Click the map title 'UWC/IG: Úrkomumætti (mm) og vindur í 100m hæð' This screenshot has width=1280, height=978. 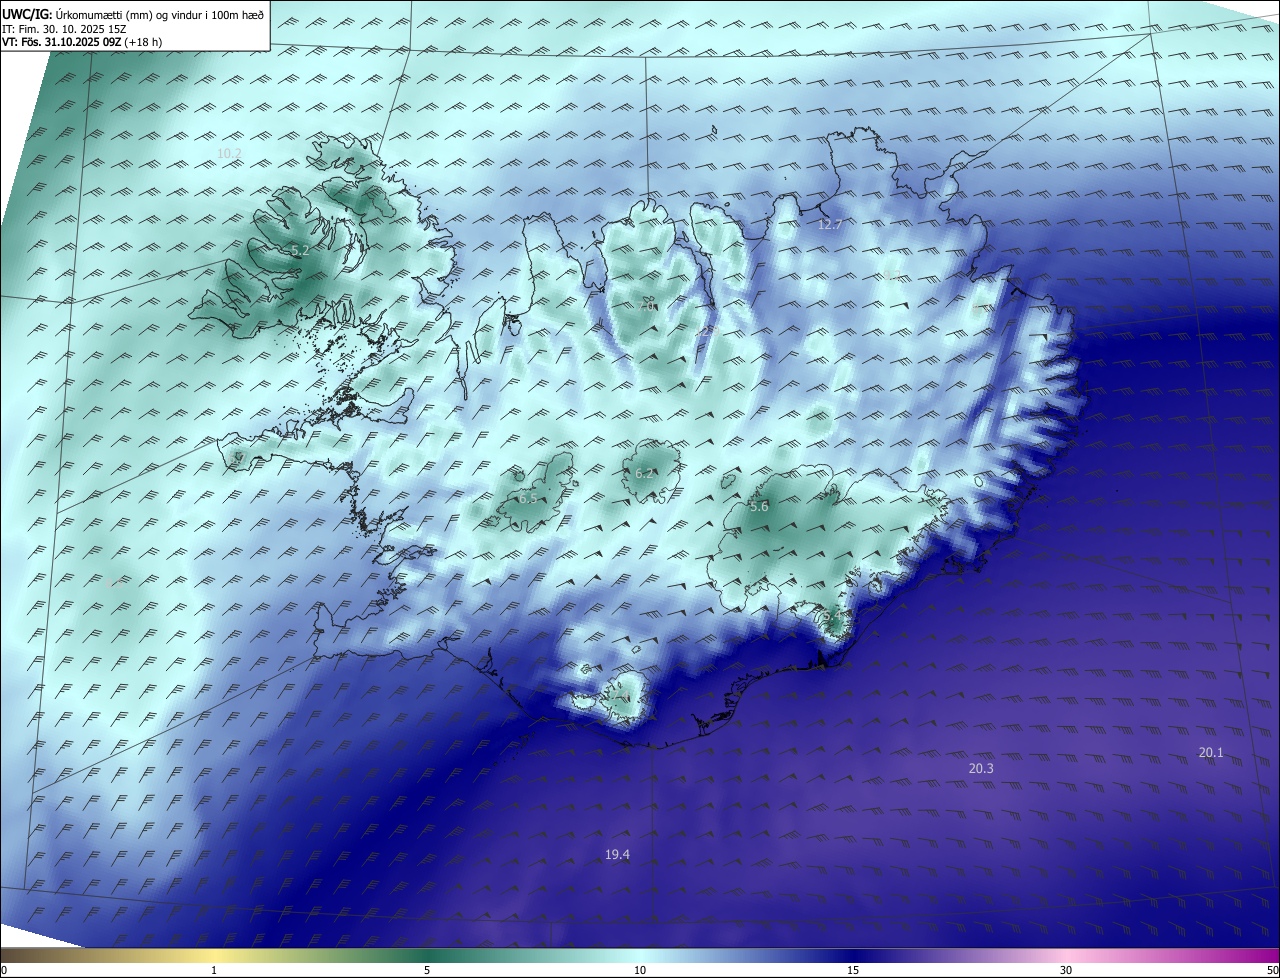(x=133, y=15)
